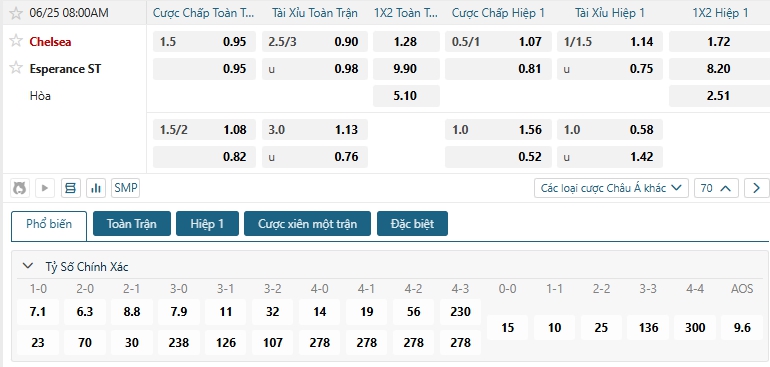Pick AOS correct score odds 9.6
The image size is (770, 367).
[742, 328]
